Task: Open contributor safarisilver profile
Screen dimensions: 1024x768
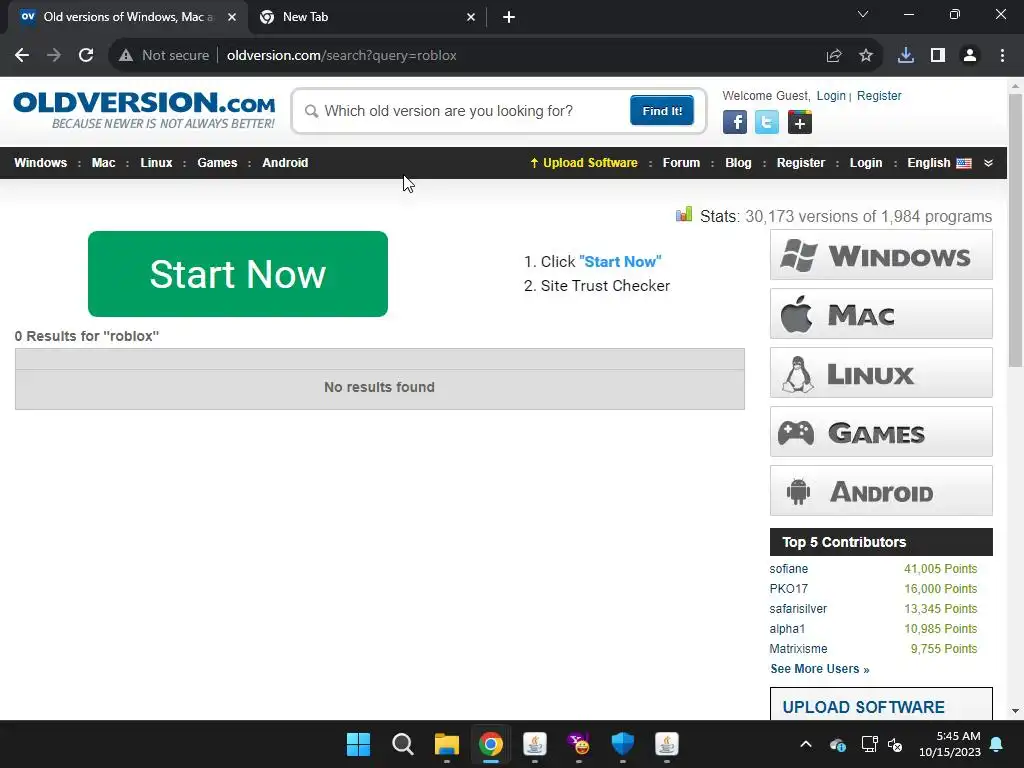Action: 798,609
